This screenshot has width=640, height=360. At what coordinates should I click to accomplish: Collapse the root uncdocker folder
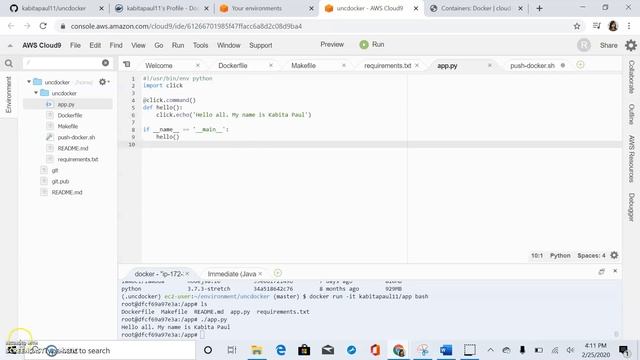[x=29, y=82]
